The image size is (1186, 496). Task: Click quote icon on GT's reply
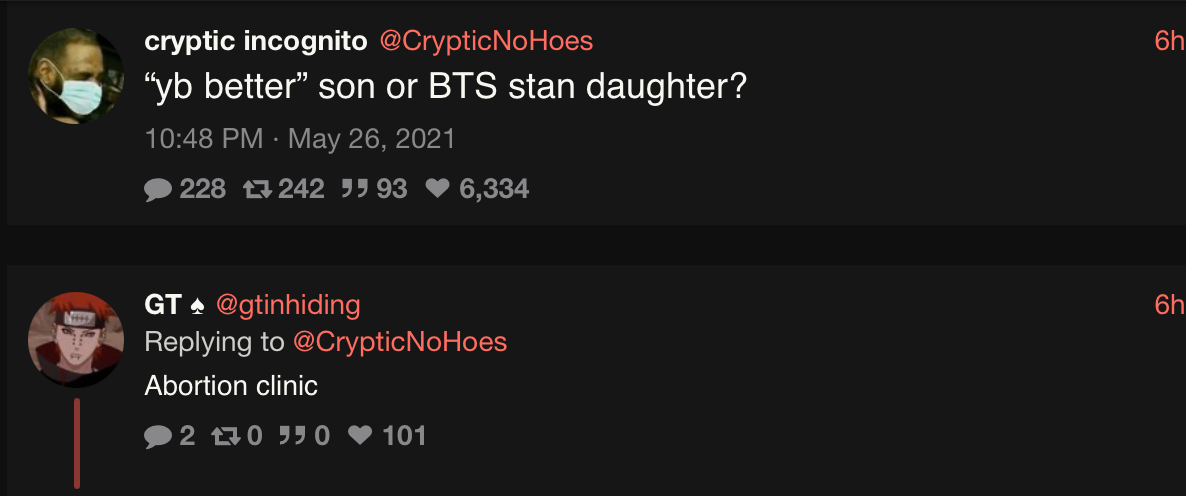292,436
